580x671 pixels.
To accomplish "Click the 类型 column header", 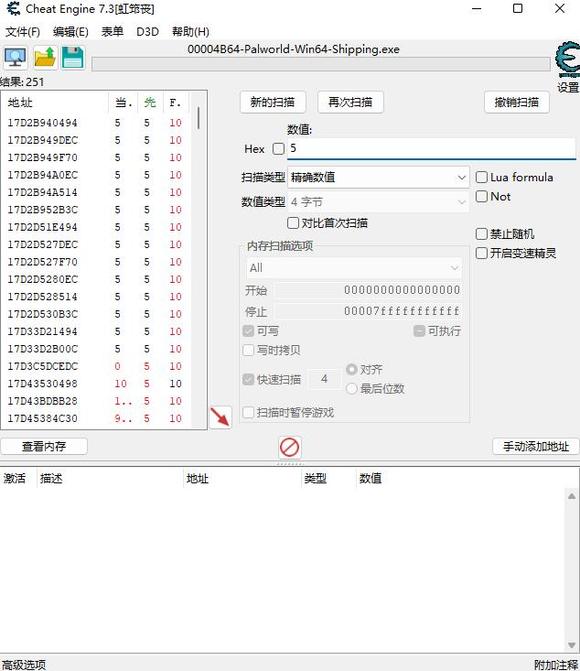I will (x=315, y=478).
